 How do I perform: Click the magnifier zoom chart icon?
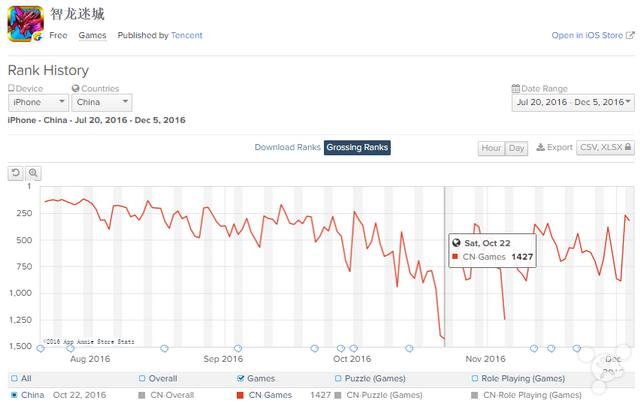(33, 173)
